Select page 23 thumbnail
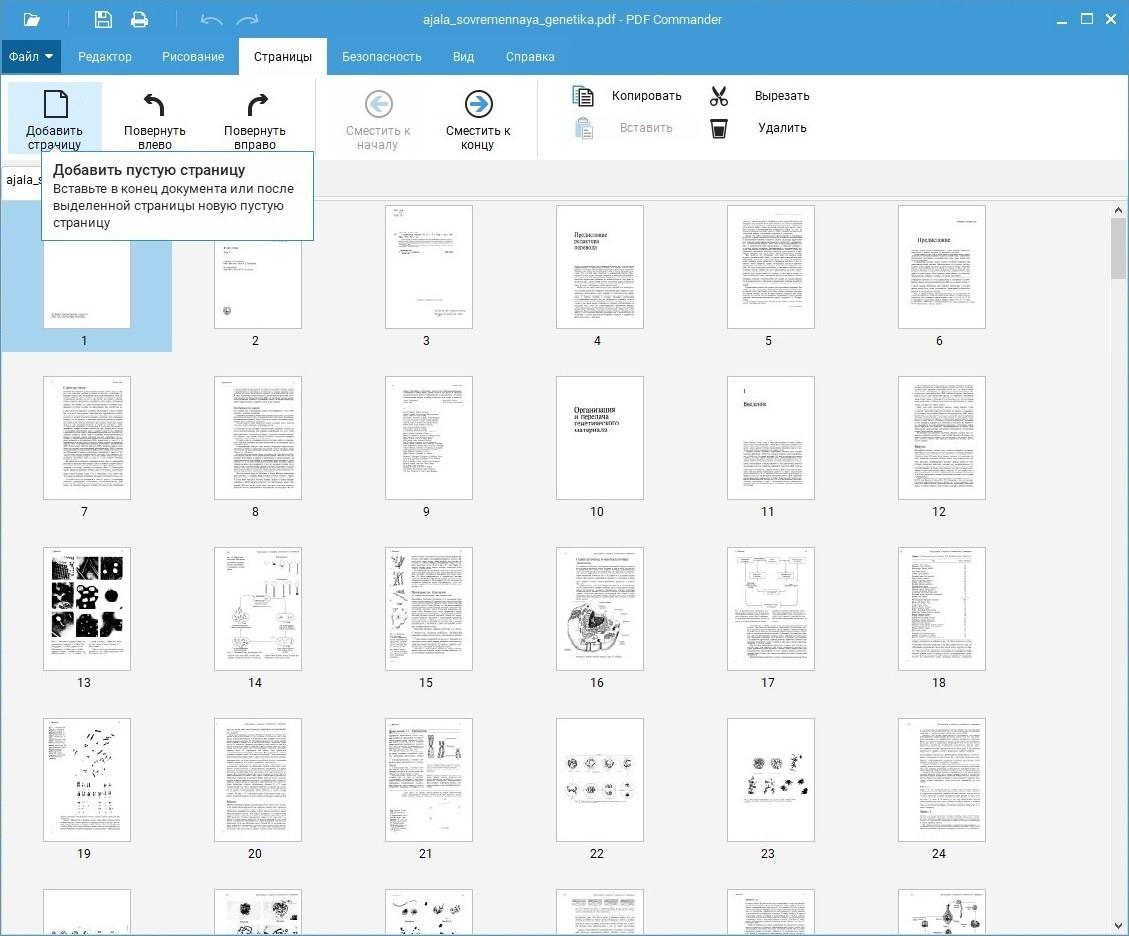The height and width of the screenshot is (936, 1129). click(770, 780)
